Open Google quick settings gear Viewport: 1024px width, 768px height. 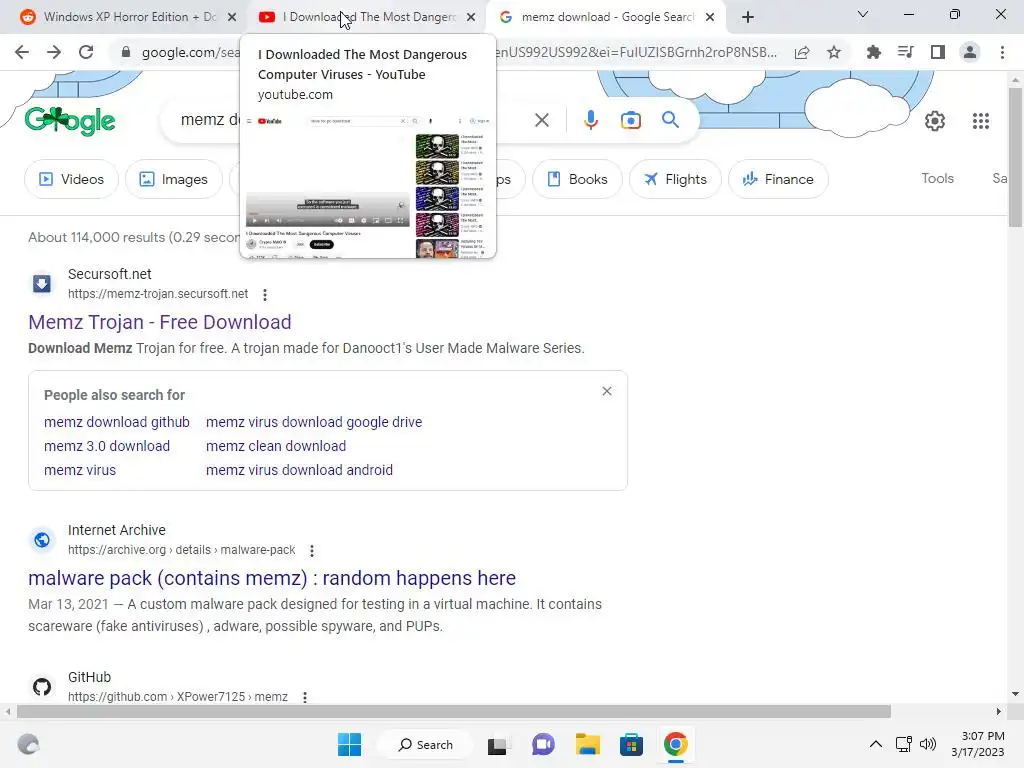click(935, 121)
